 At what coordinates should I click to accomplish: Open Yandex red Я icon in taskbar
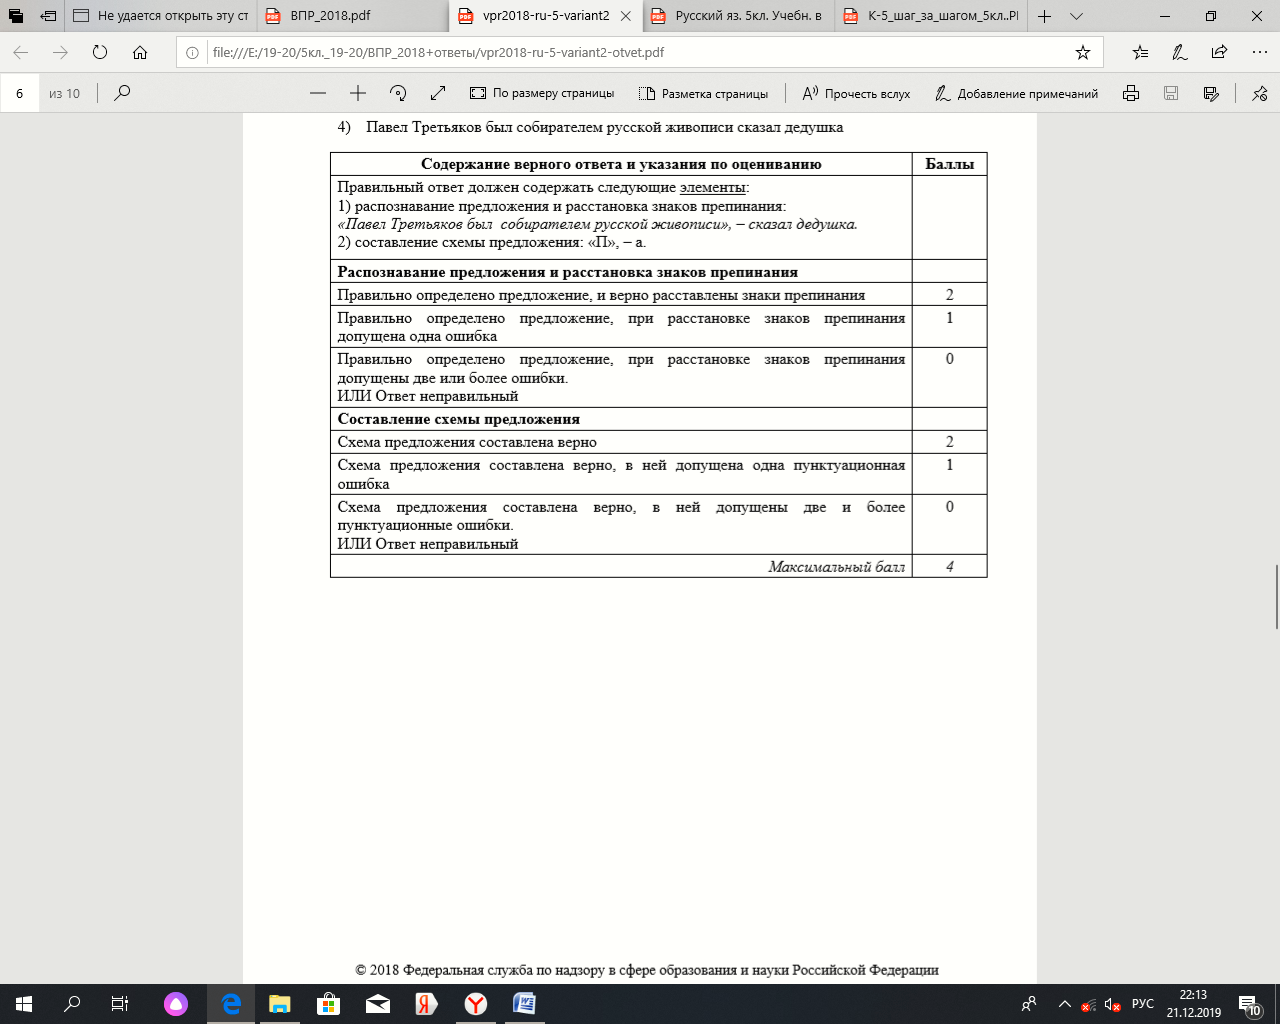[x=427, y=1004]
